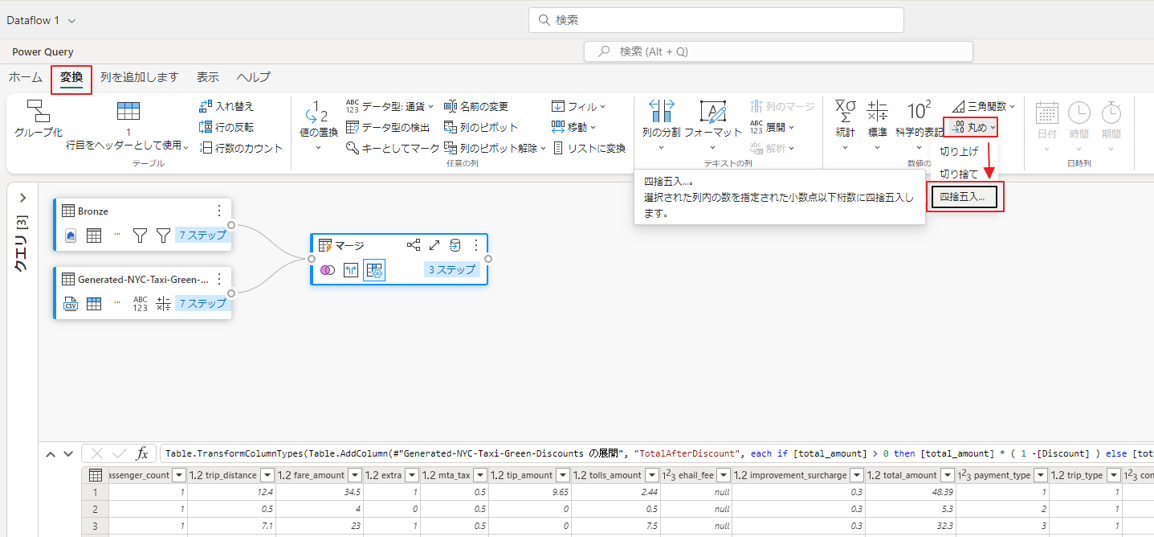
Task: Click the fx formula bar icon
Action: coord(143,454)
